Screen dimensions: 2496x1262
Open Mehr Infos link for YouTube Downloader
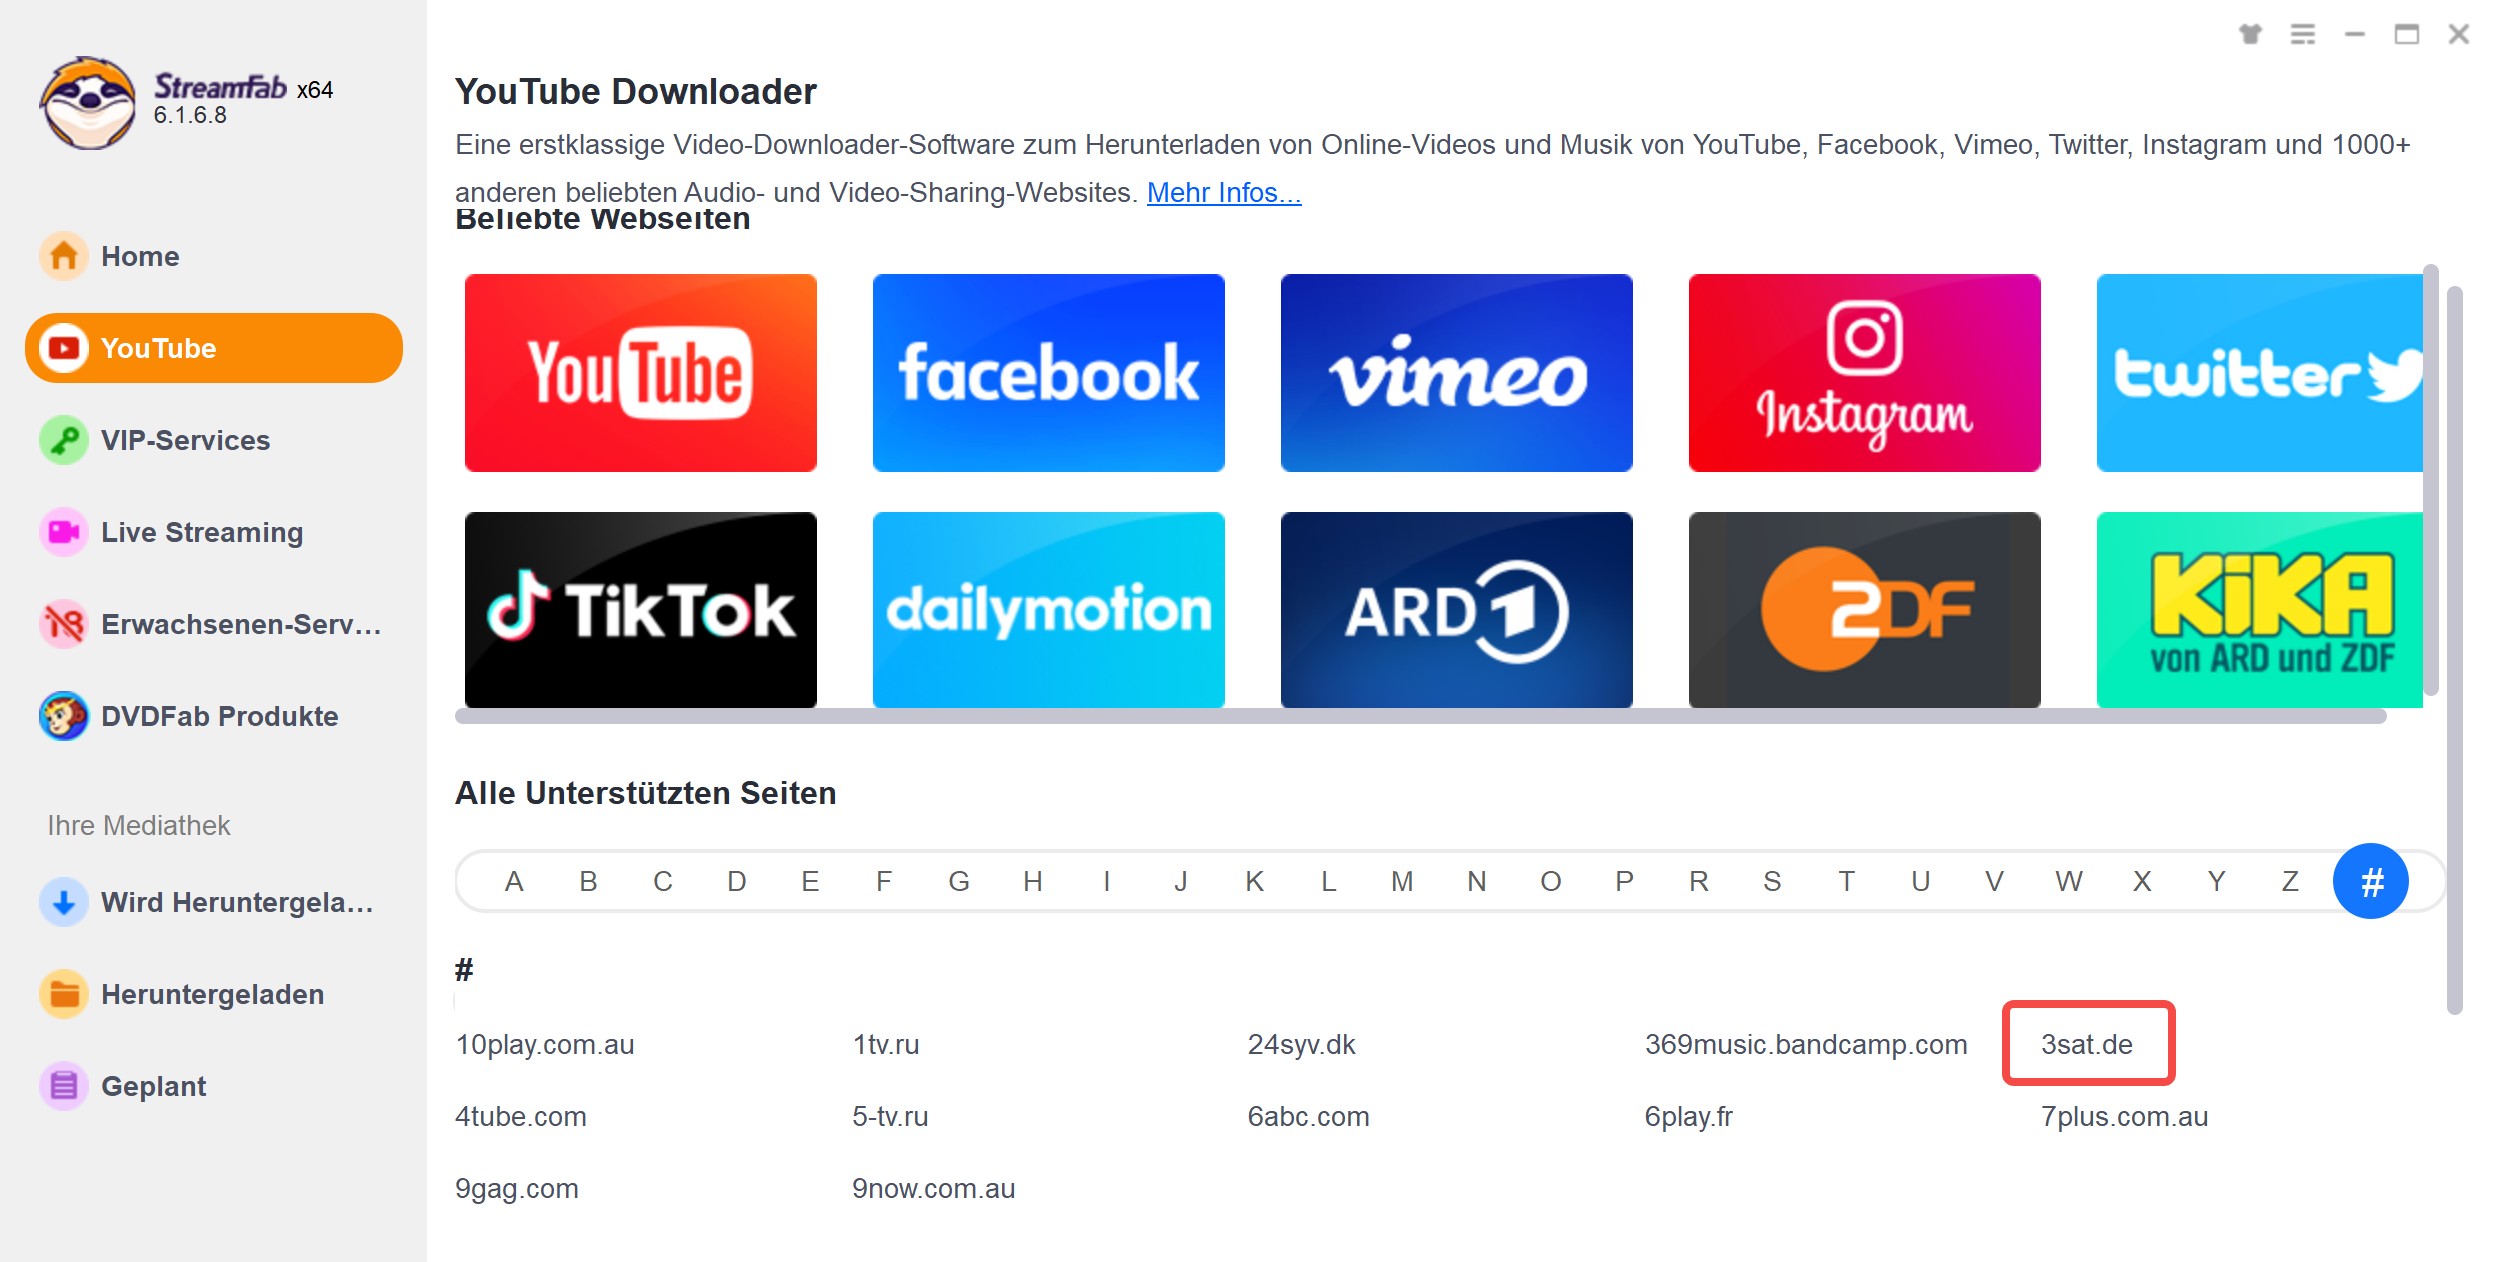click(1220, 192)
